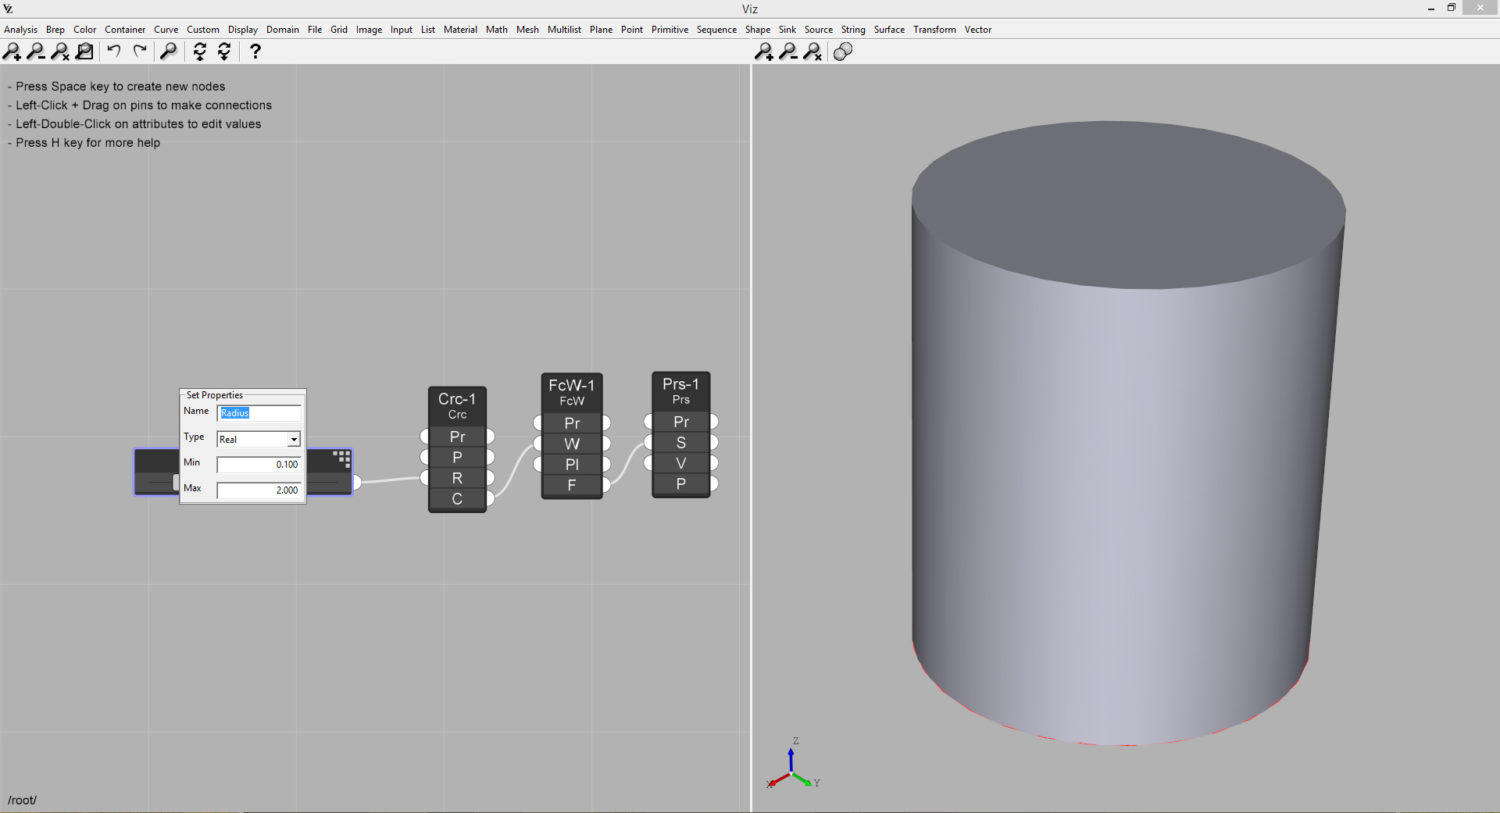Open the Type dropdown in Set Properties
Viewport: 1500px width, 813px height.
click(x=293, y=439)
